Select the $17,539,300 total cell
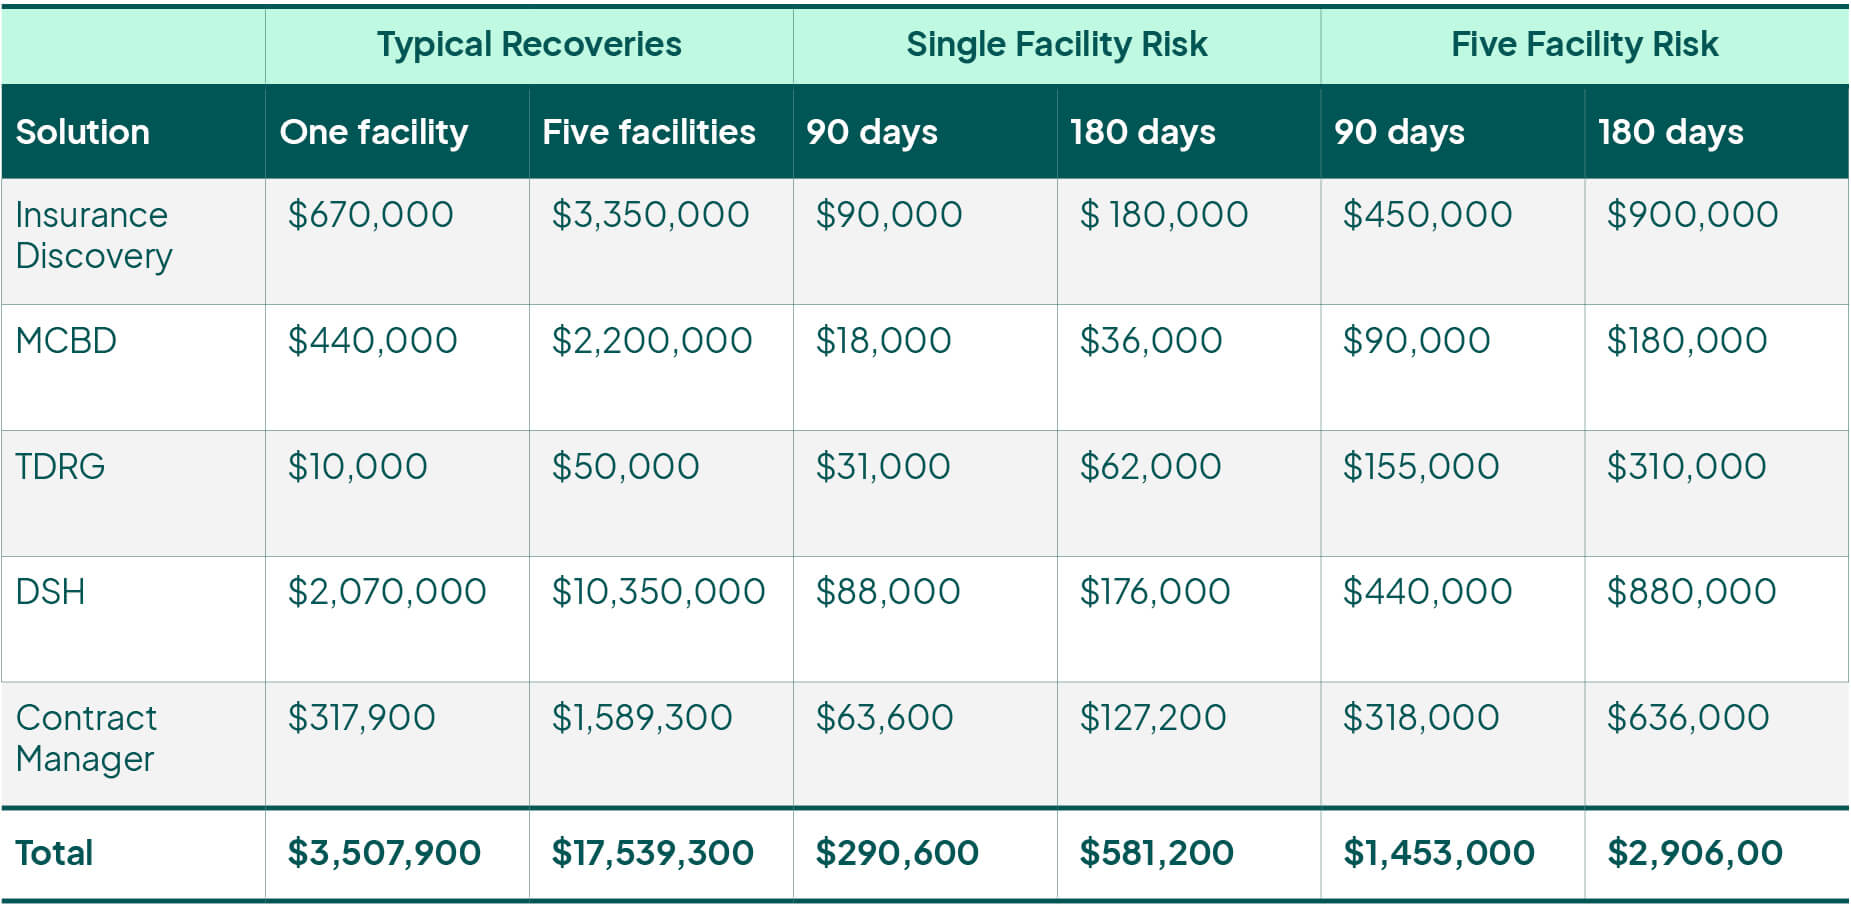The width and height of the screenshot is (1851, 905). (652, 853)
